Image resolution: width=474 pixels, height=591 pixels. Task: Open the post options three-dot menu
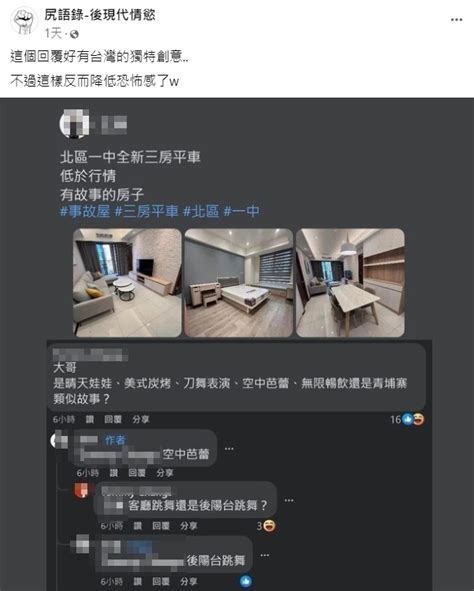[456, 20]
